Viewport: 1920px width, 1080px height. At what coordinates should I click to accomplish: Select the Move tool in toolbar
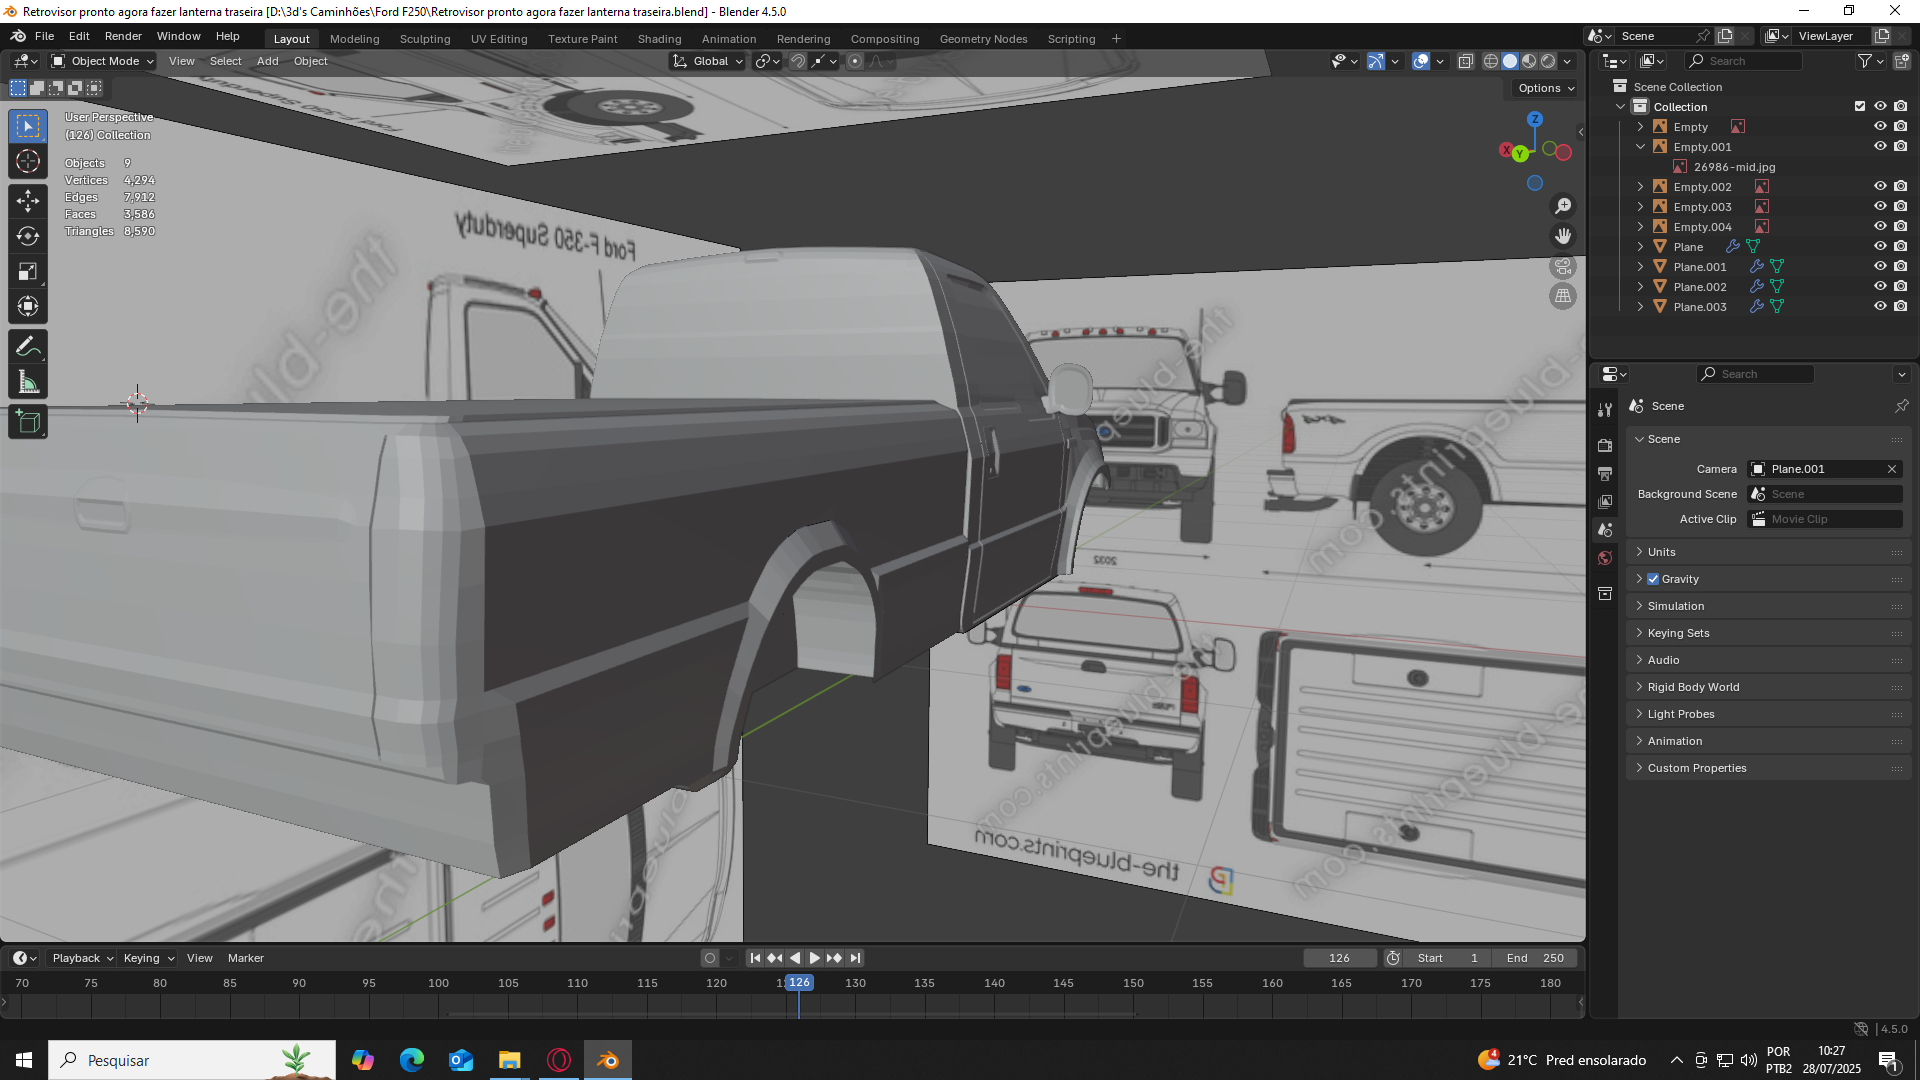pos(28,201)
